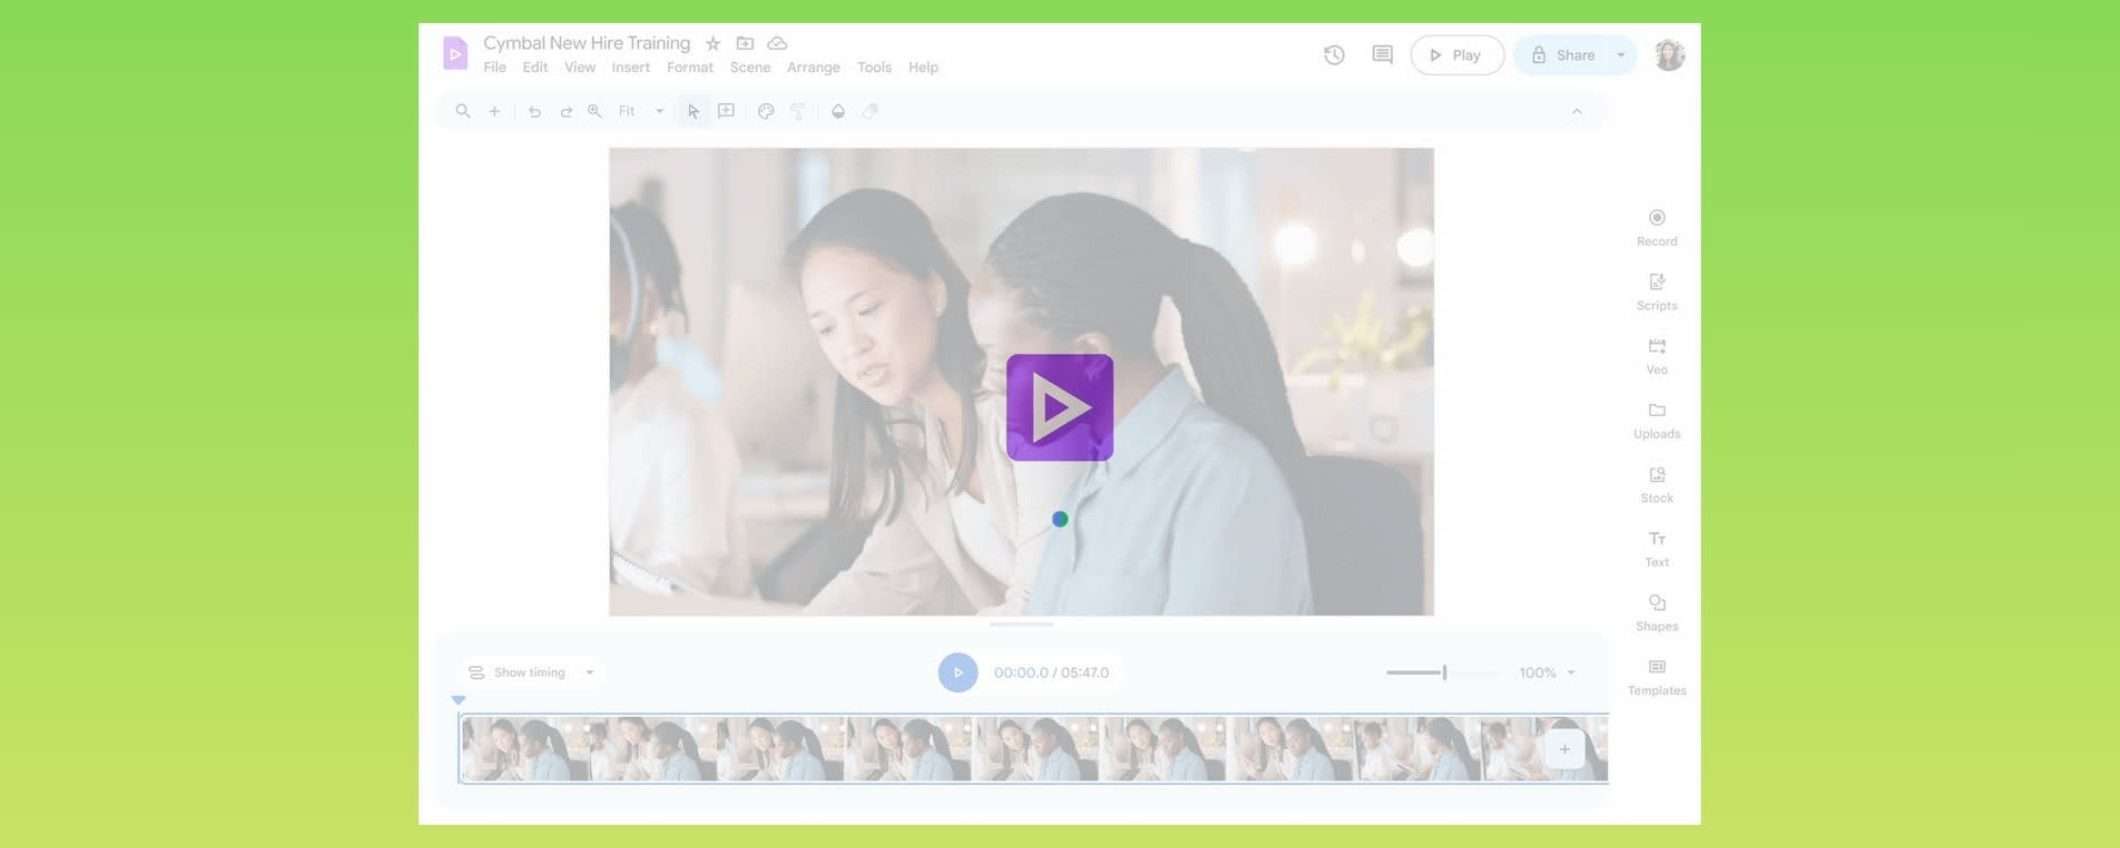Viewport: 2120px width, 848px height.
Task: Open the Templates panel
Action: coord(1657,676)
